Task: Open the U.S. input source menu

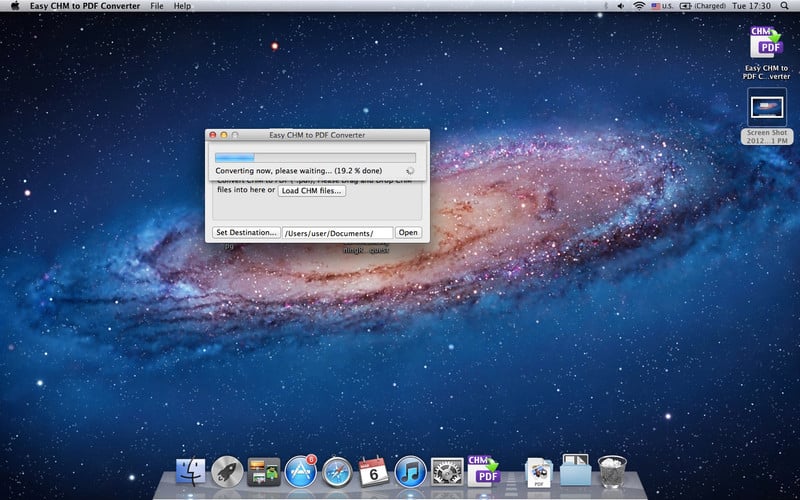Action: [x=662, y=6]
